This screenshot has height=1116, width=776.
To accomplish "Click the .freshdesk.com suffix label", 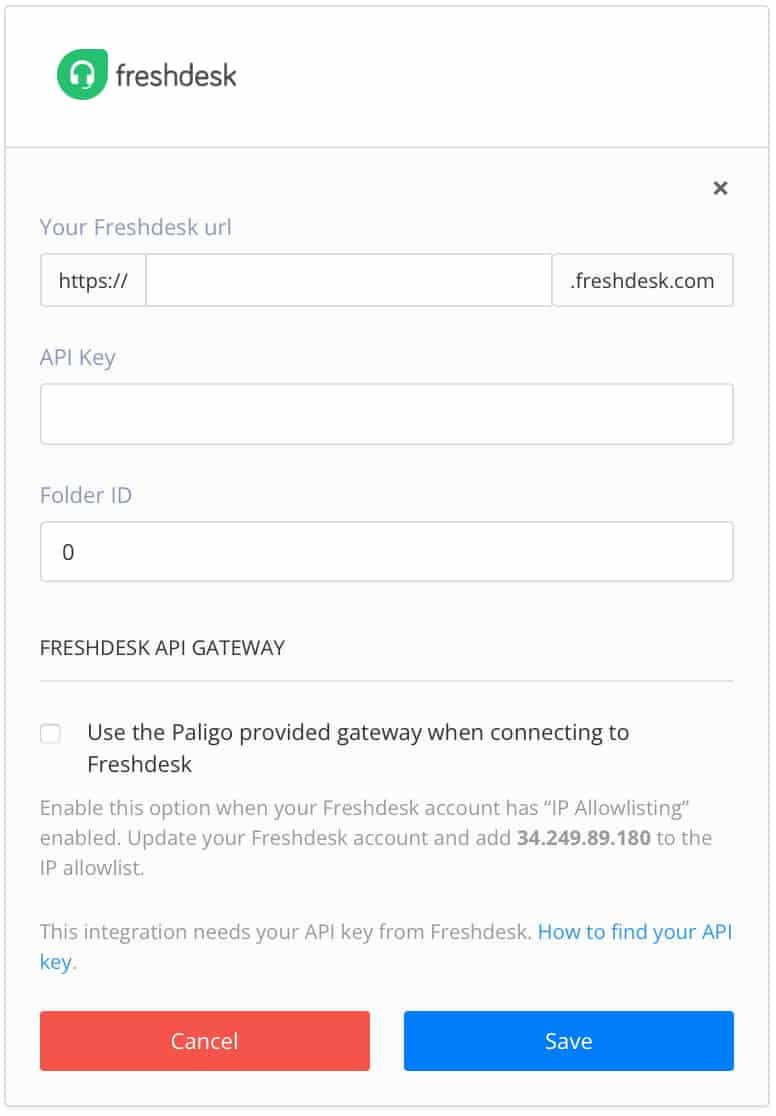I will (x=642, y=280).
